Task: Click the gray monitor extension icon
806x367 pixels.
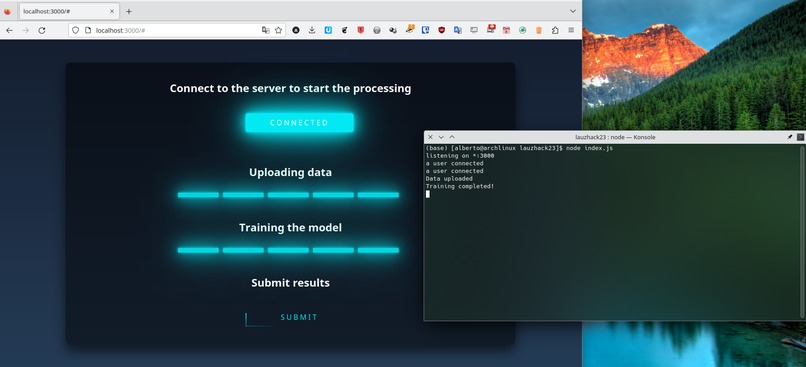Action: coord(474,30)
